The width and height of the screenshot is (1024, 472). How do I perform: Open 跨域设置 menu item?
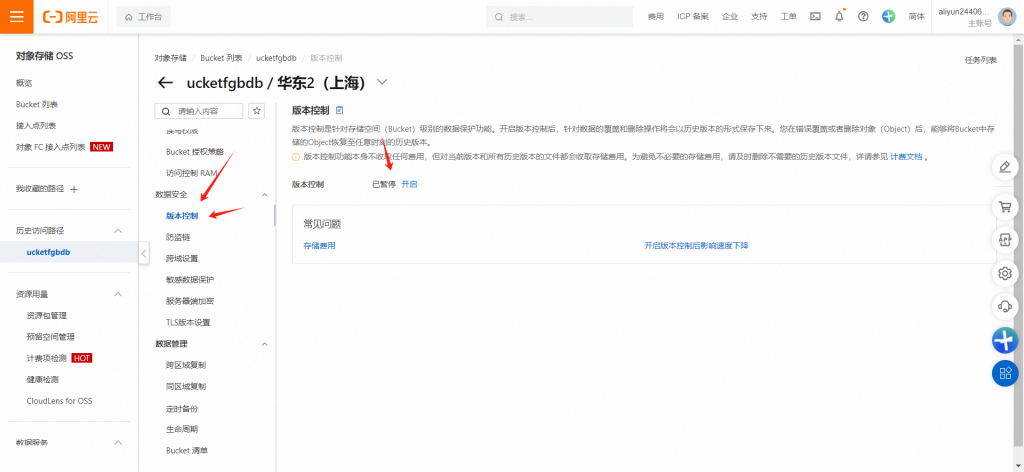(182, 259)
